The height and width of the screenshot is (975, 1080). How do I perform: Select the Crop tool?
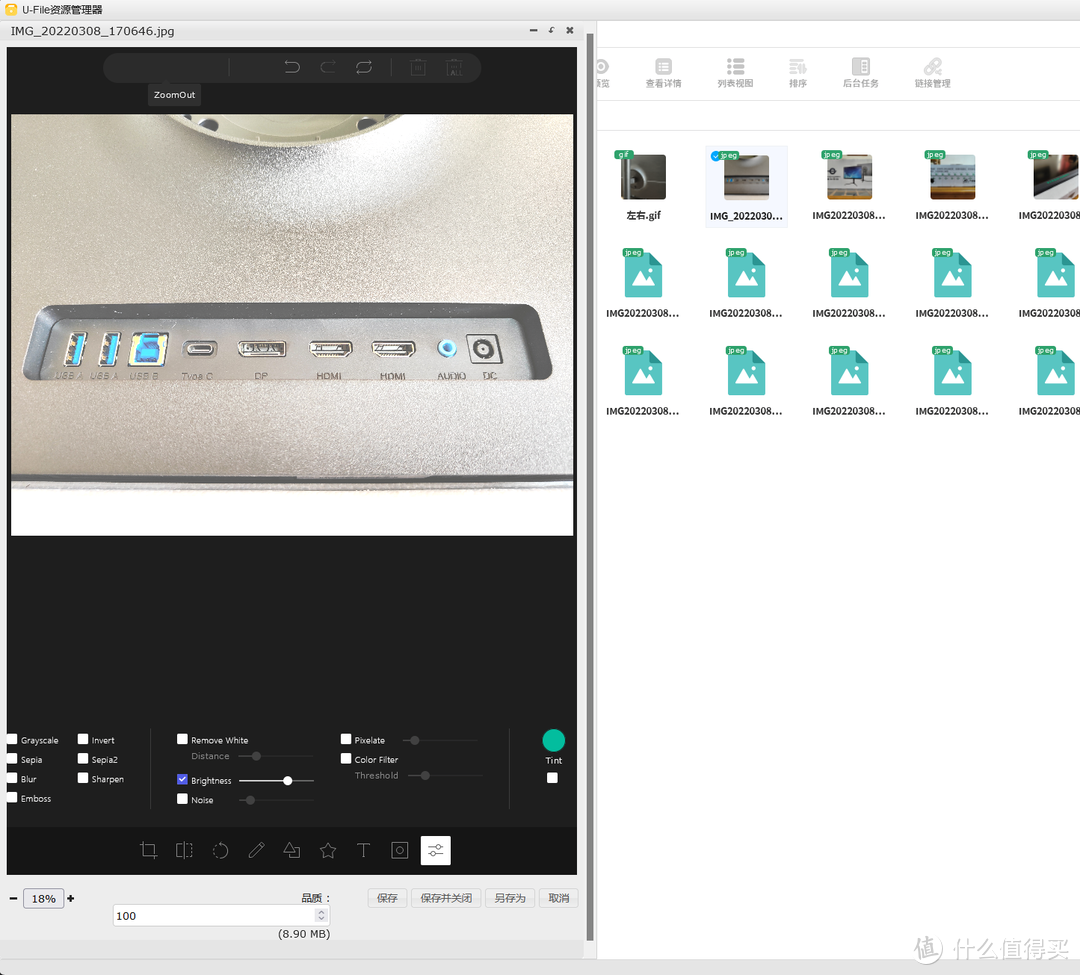(148, 850)
